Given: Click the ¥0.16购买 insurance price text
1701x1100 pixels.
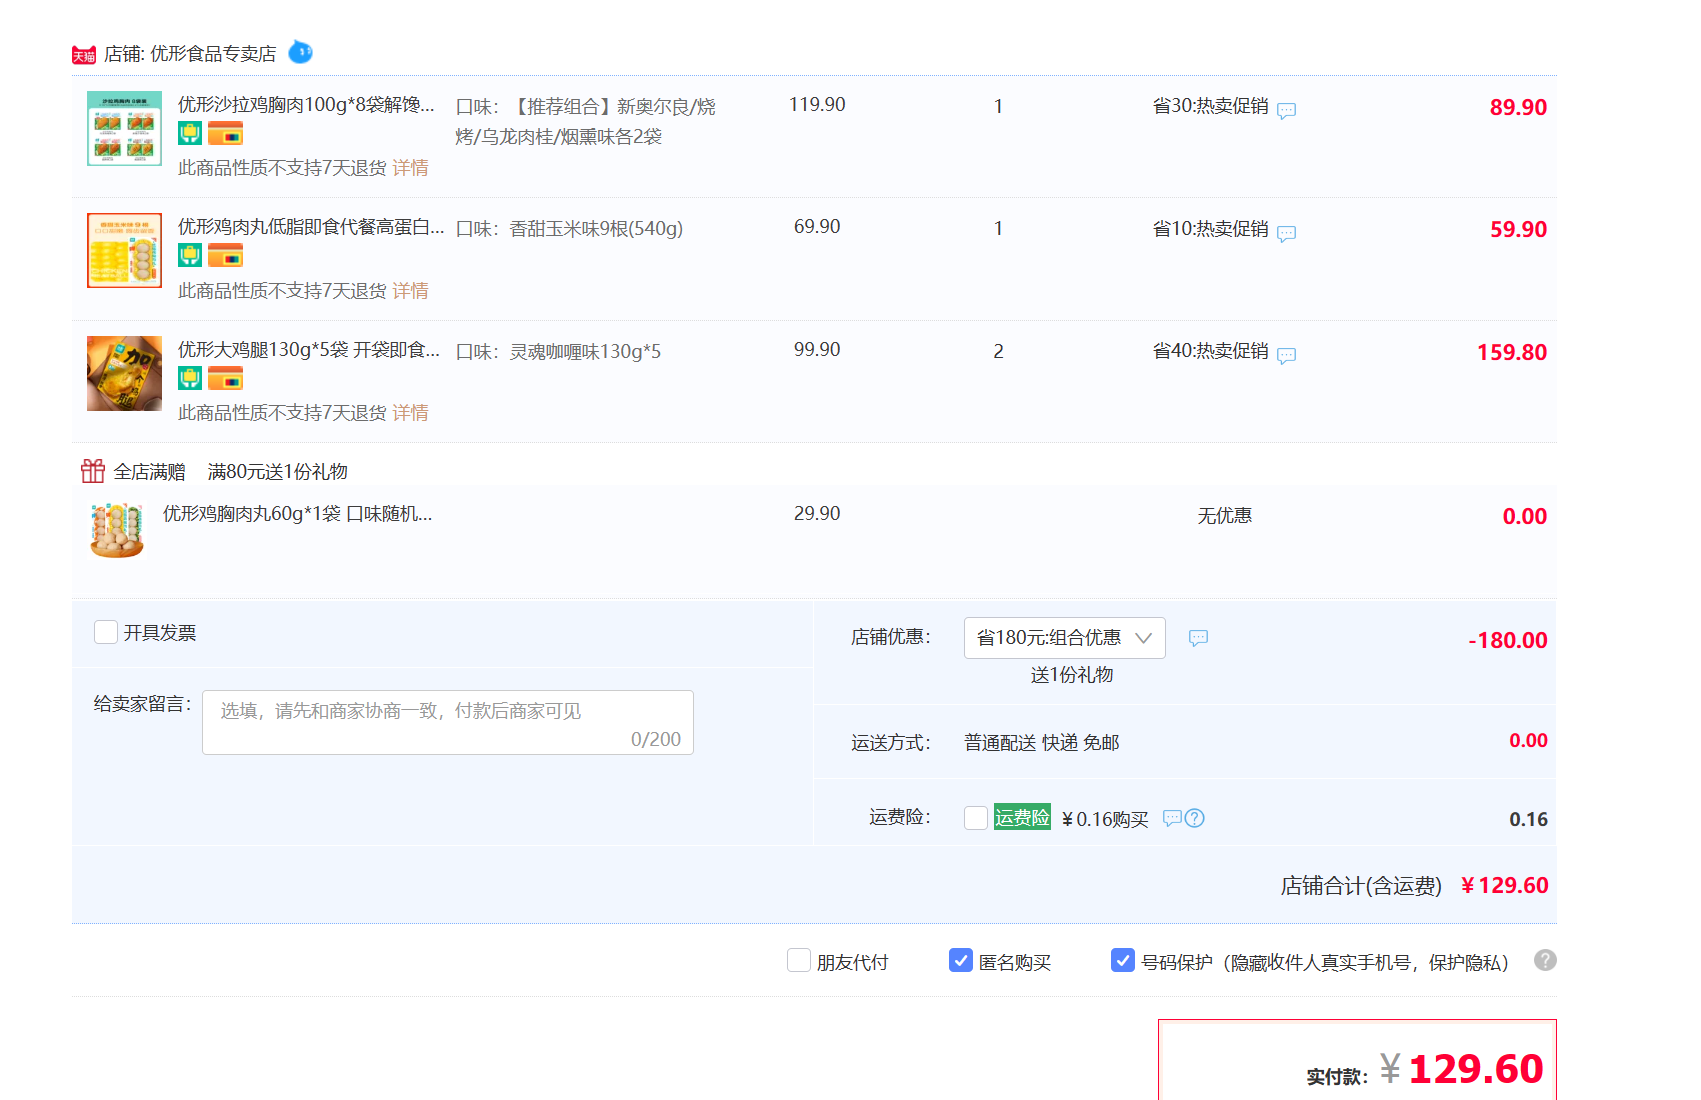Looking at the screenshot, I should click(x=1105, y=819).
